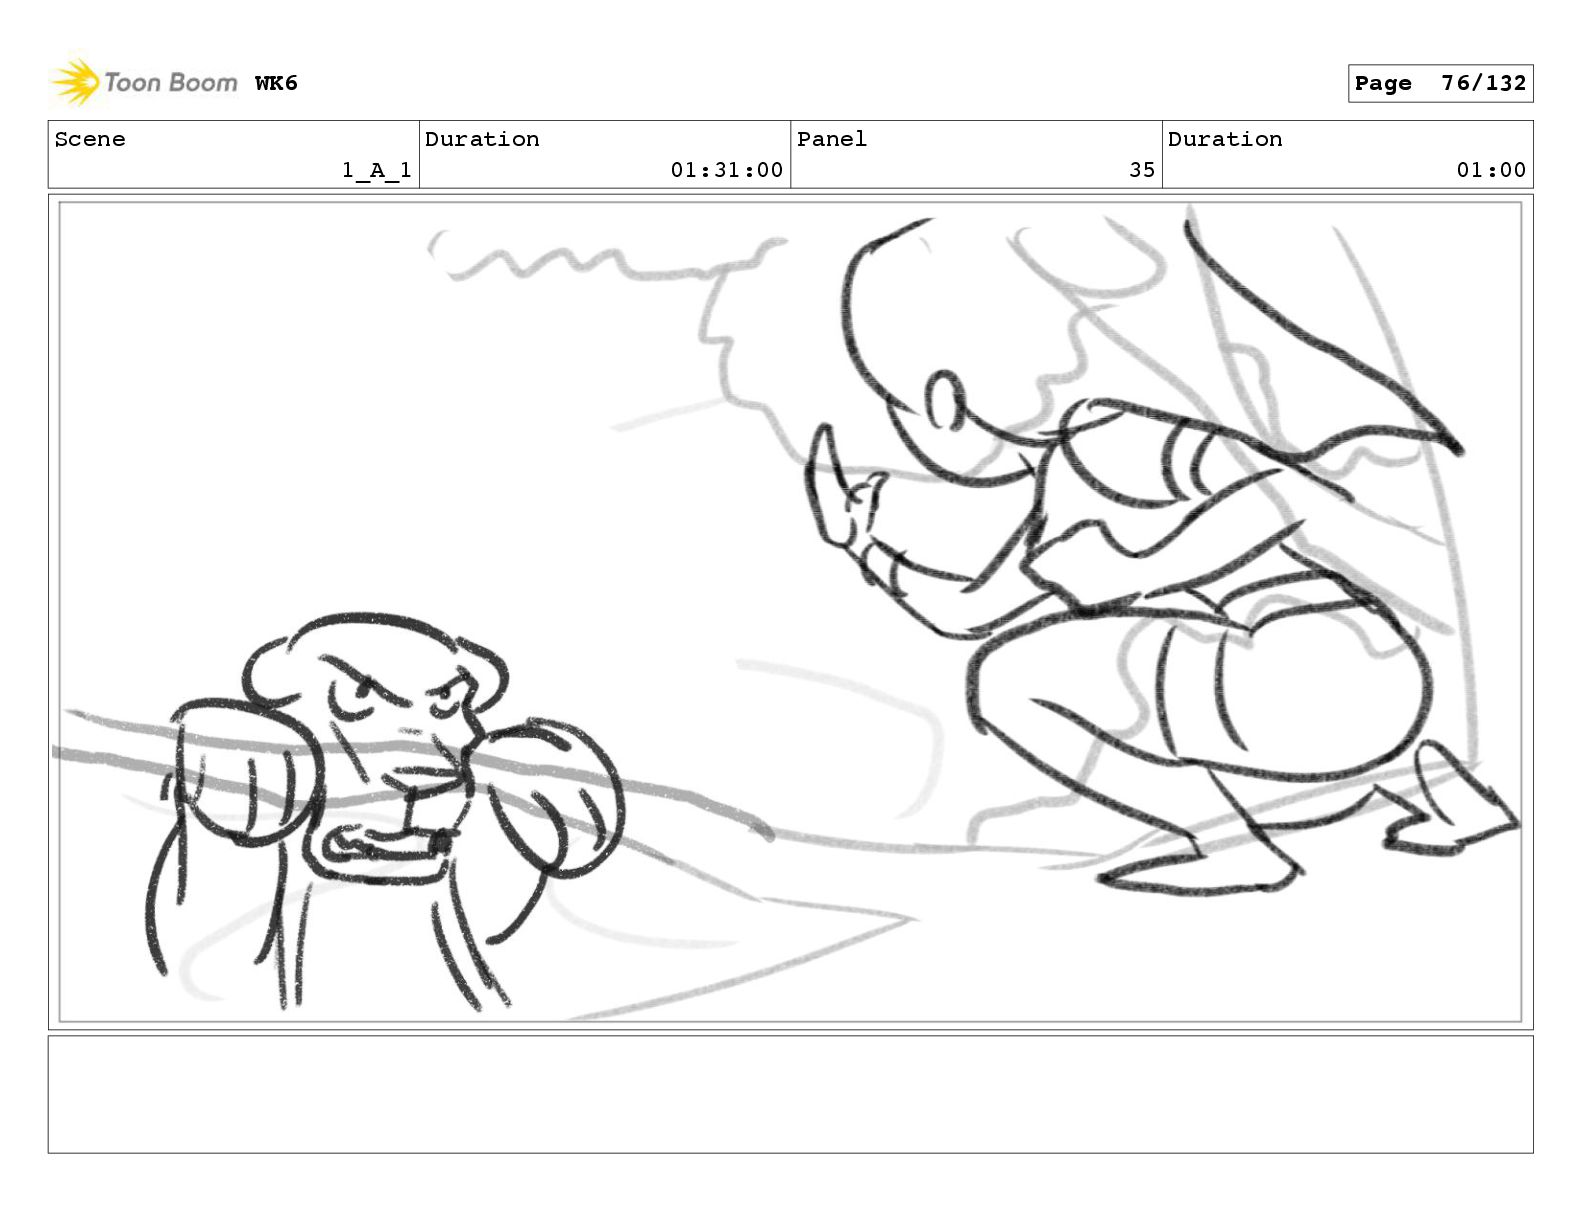1582x1225 pixels.
Task: Select the WK6 project title text
Action: pos(276,83)
